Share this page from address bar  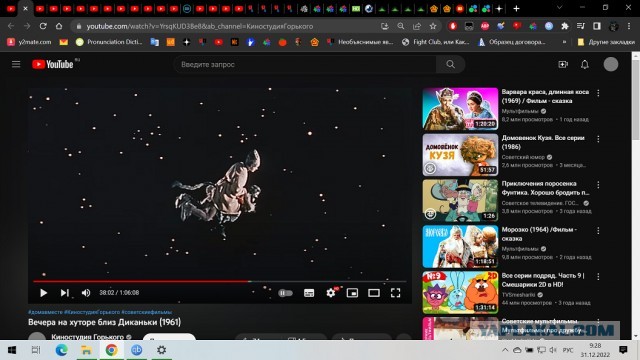417,26
